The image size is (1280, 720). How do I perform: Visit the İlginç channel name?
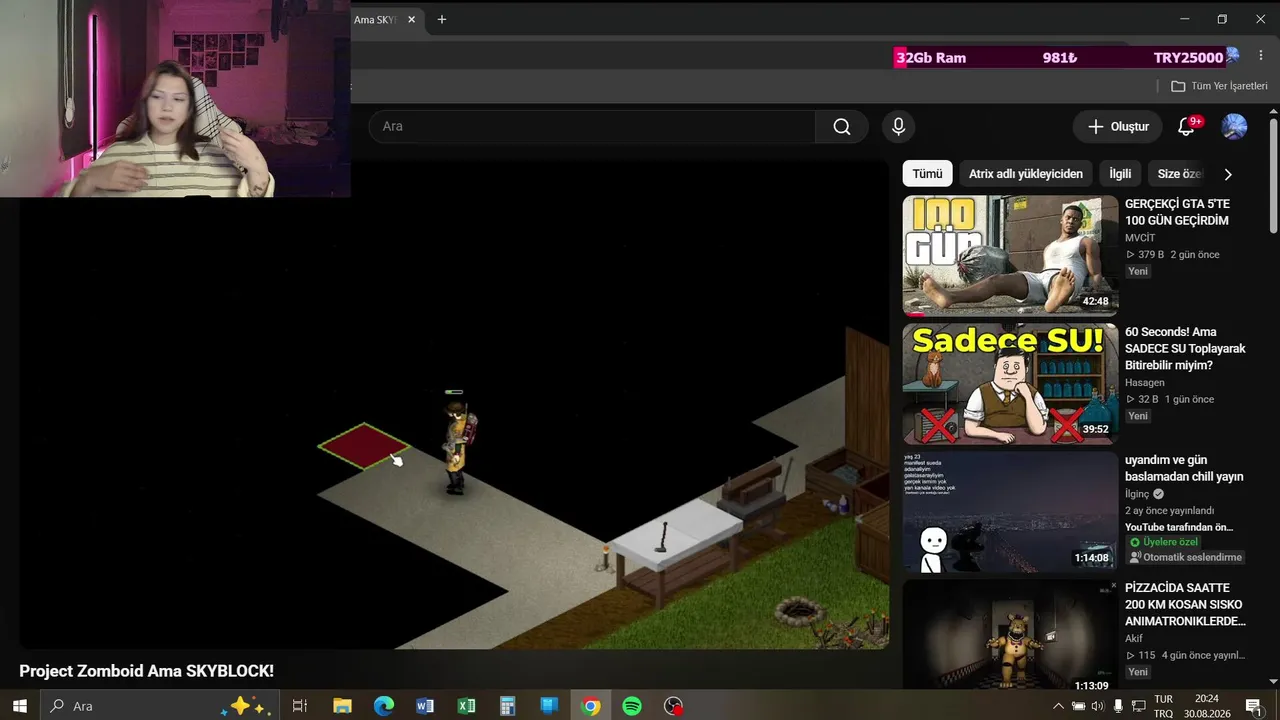[1137, 494]
